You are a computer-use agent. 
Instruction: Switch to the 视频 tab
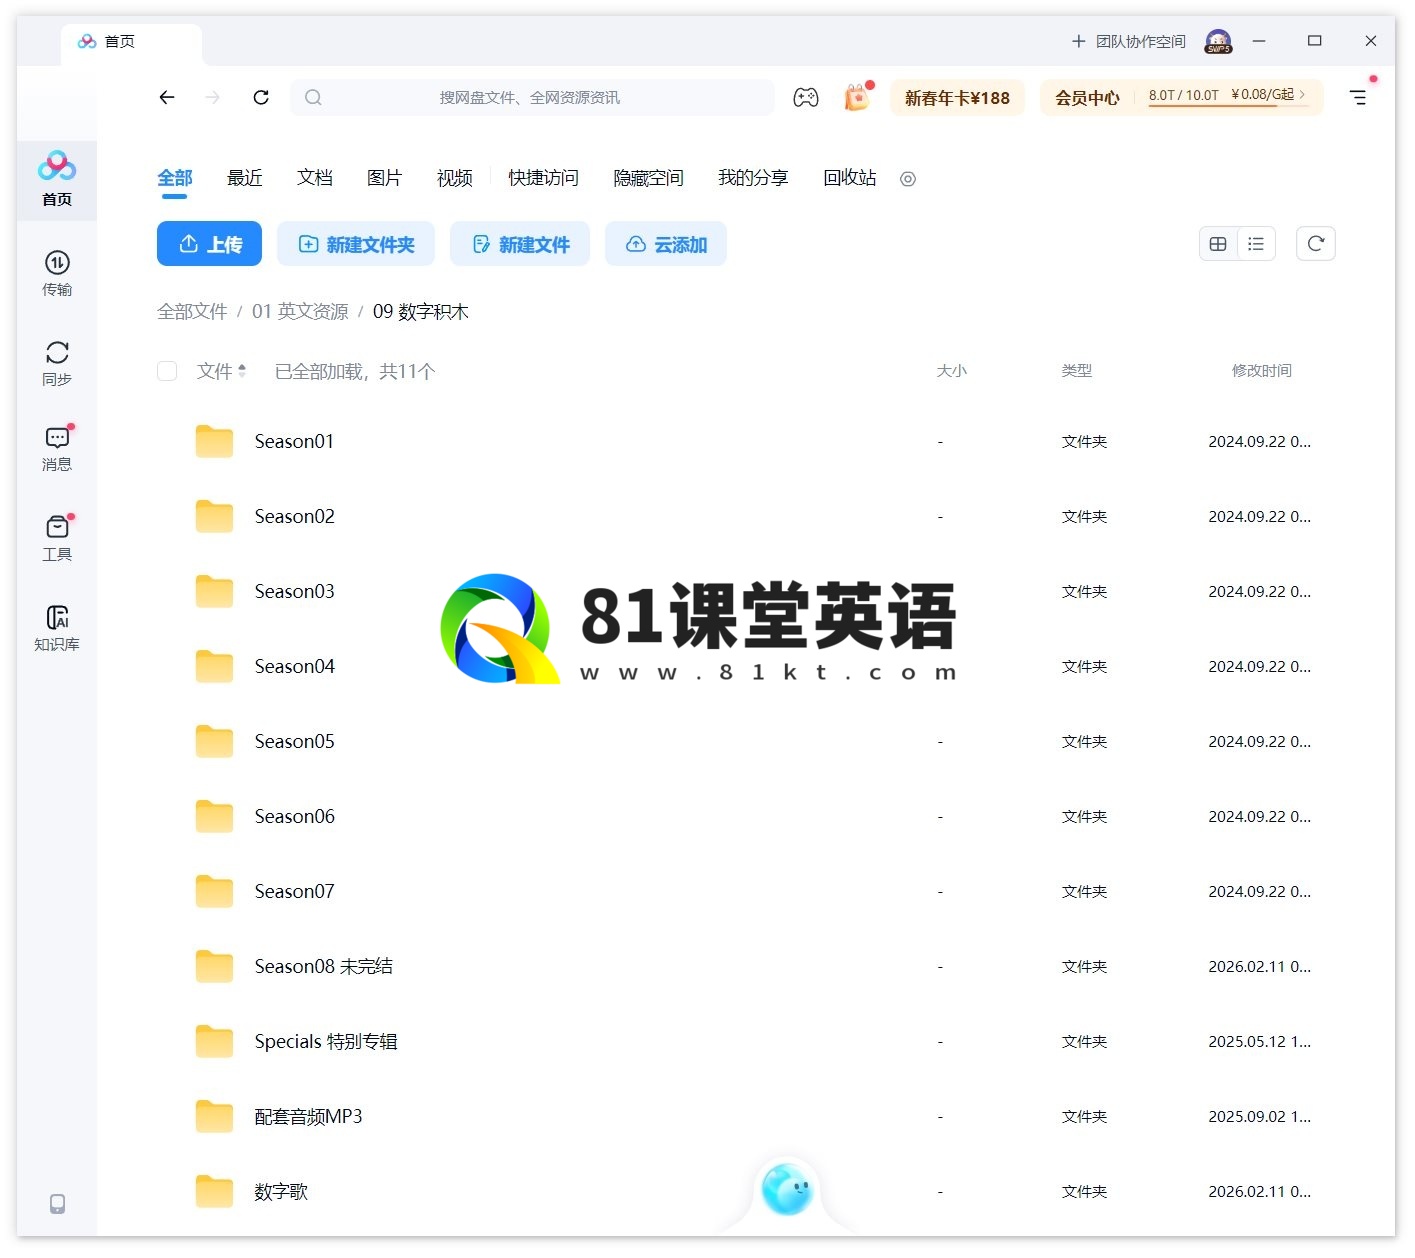tap(453, 178)
